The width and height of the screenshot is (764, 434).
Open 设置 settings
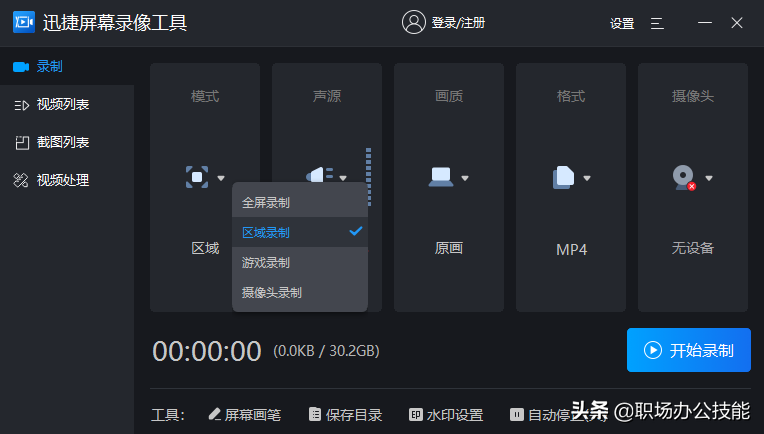(622, 23)
